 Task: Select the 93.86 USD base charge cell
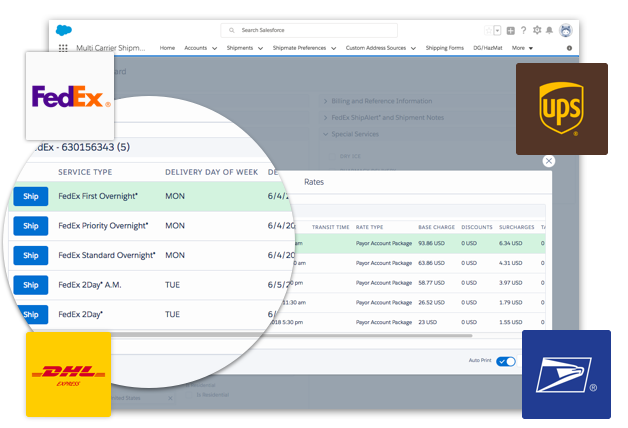431,243
